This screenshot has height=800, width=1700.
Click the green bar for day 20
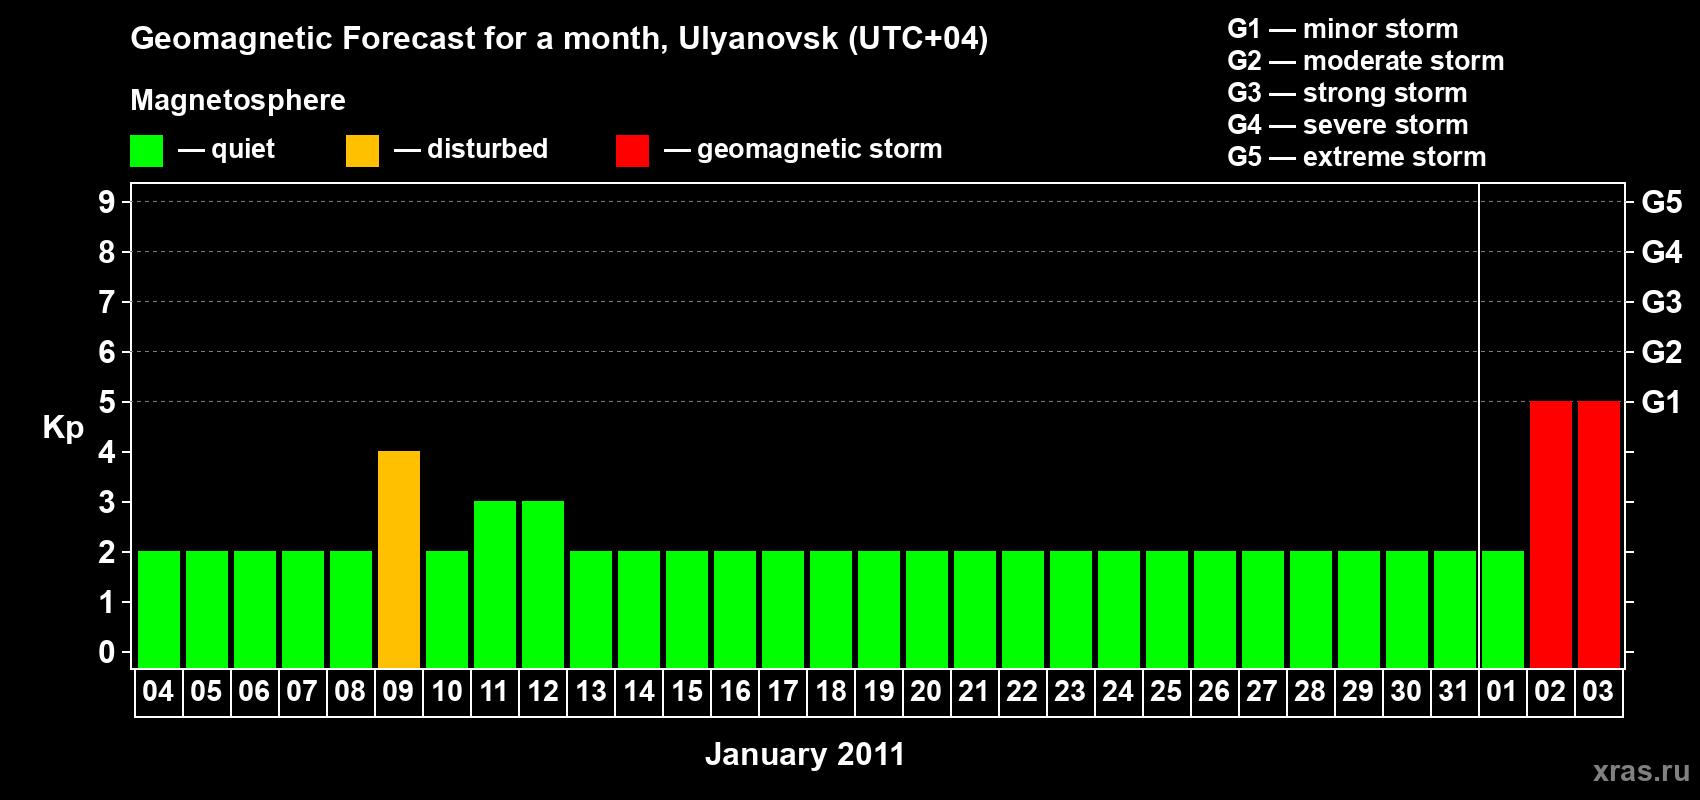point(927,609)
